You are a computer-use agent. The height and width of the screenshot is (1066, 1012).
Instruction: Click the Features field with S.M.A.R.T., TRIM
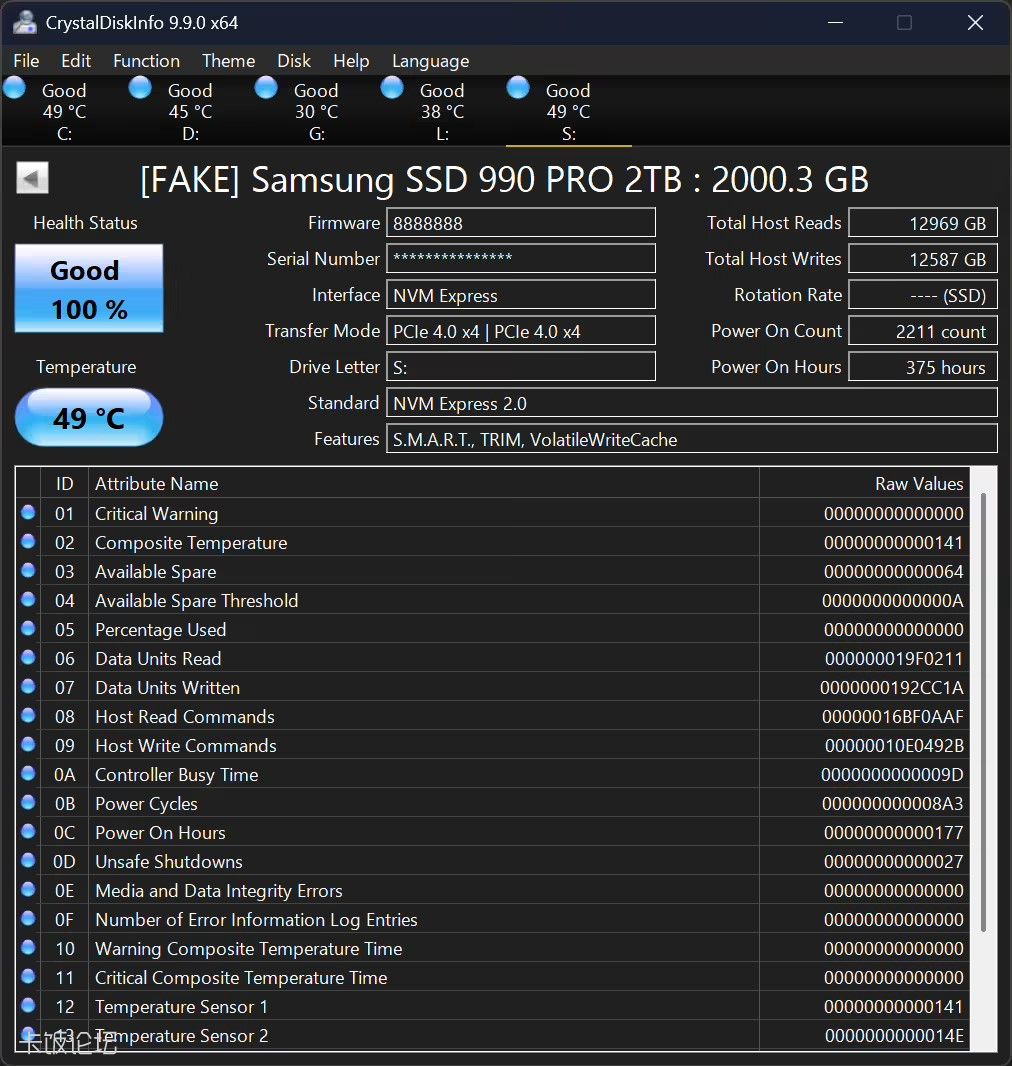[x=692, y=439]
